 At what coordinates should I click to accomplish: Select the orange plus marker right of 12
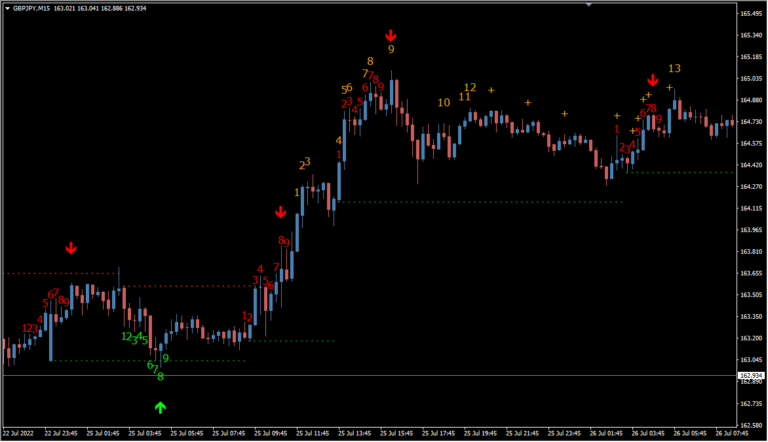pyautogui.click(x=491, y=90)
